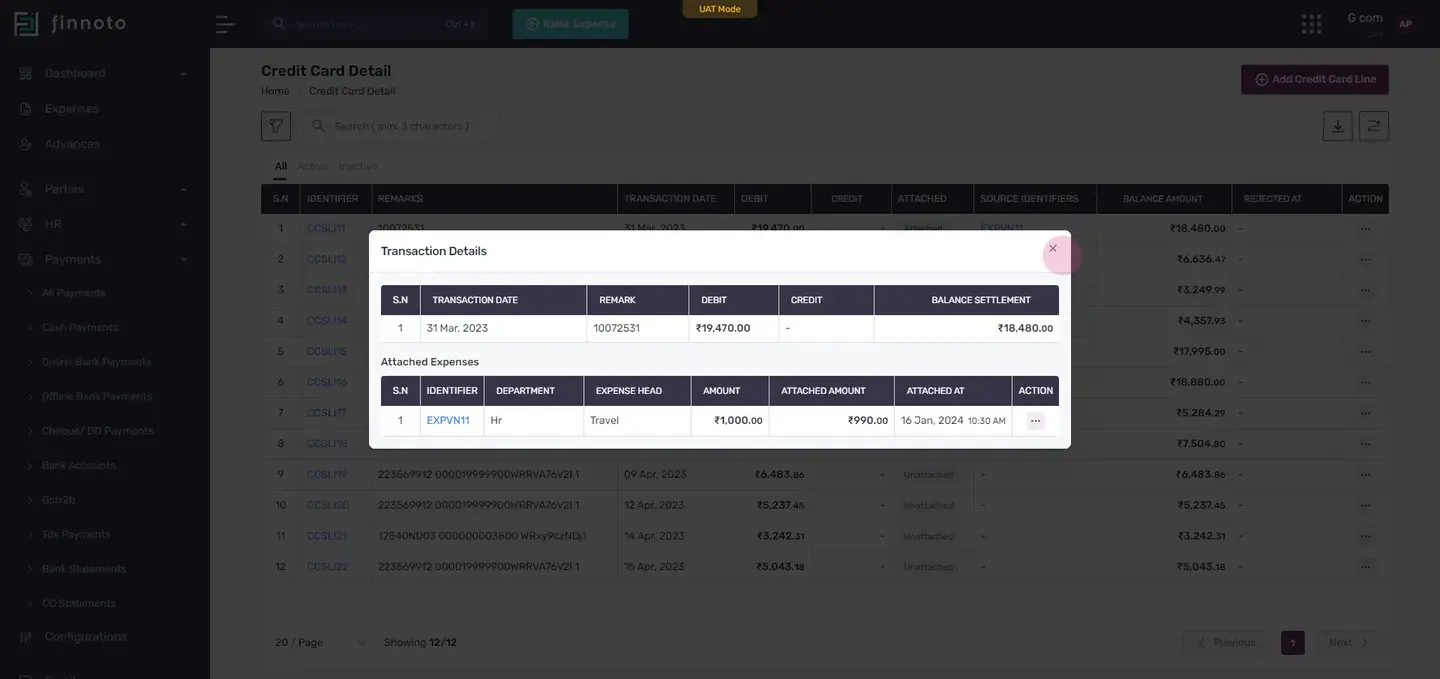Open the AP user avatar menu
Viewport: 1440px width, 679px height.
1405,24
